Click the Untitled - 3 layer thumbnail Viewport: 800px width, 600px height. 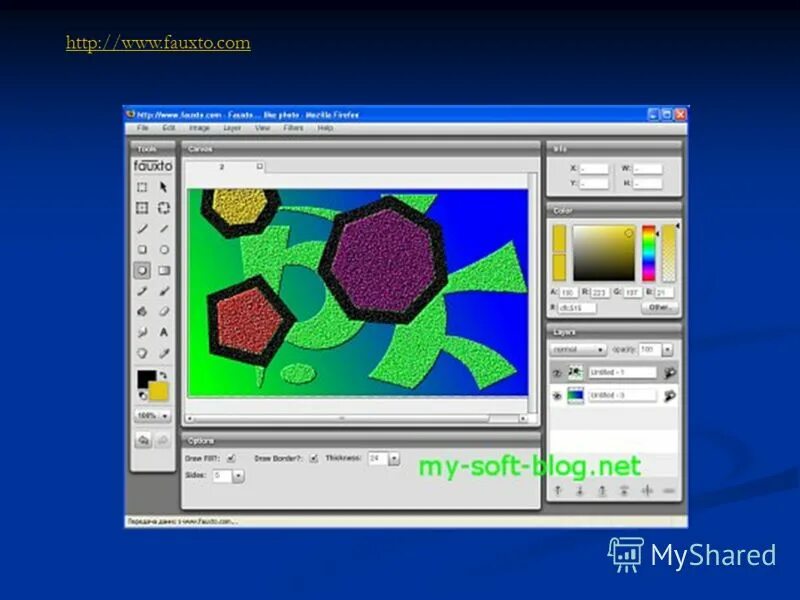[576, 395]
